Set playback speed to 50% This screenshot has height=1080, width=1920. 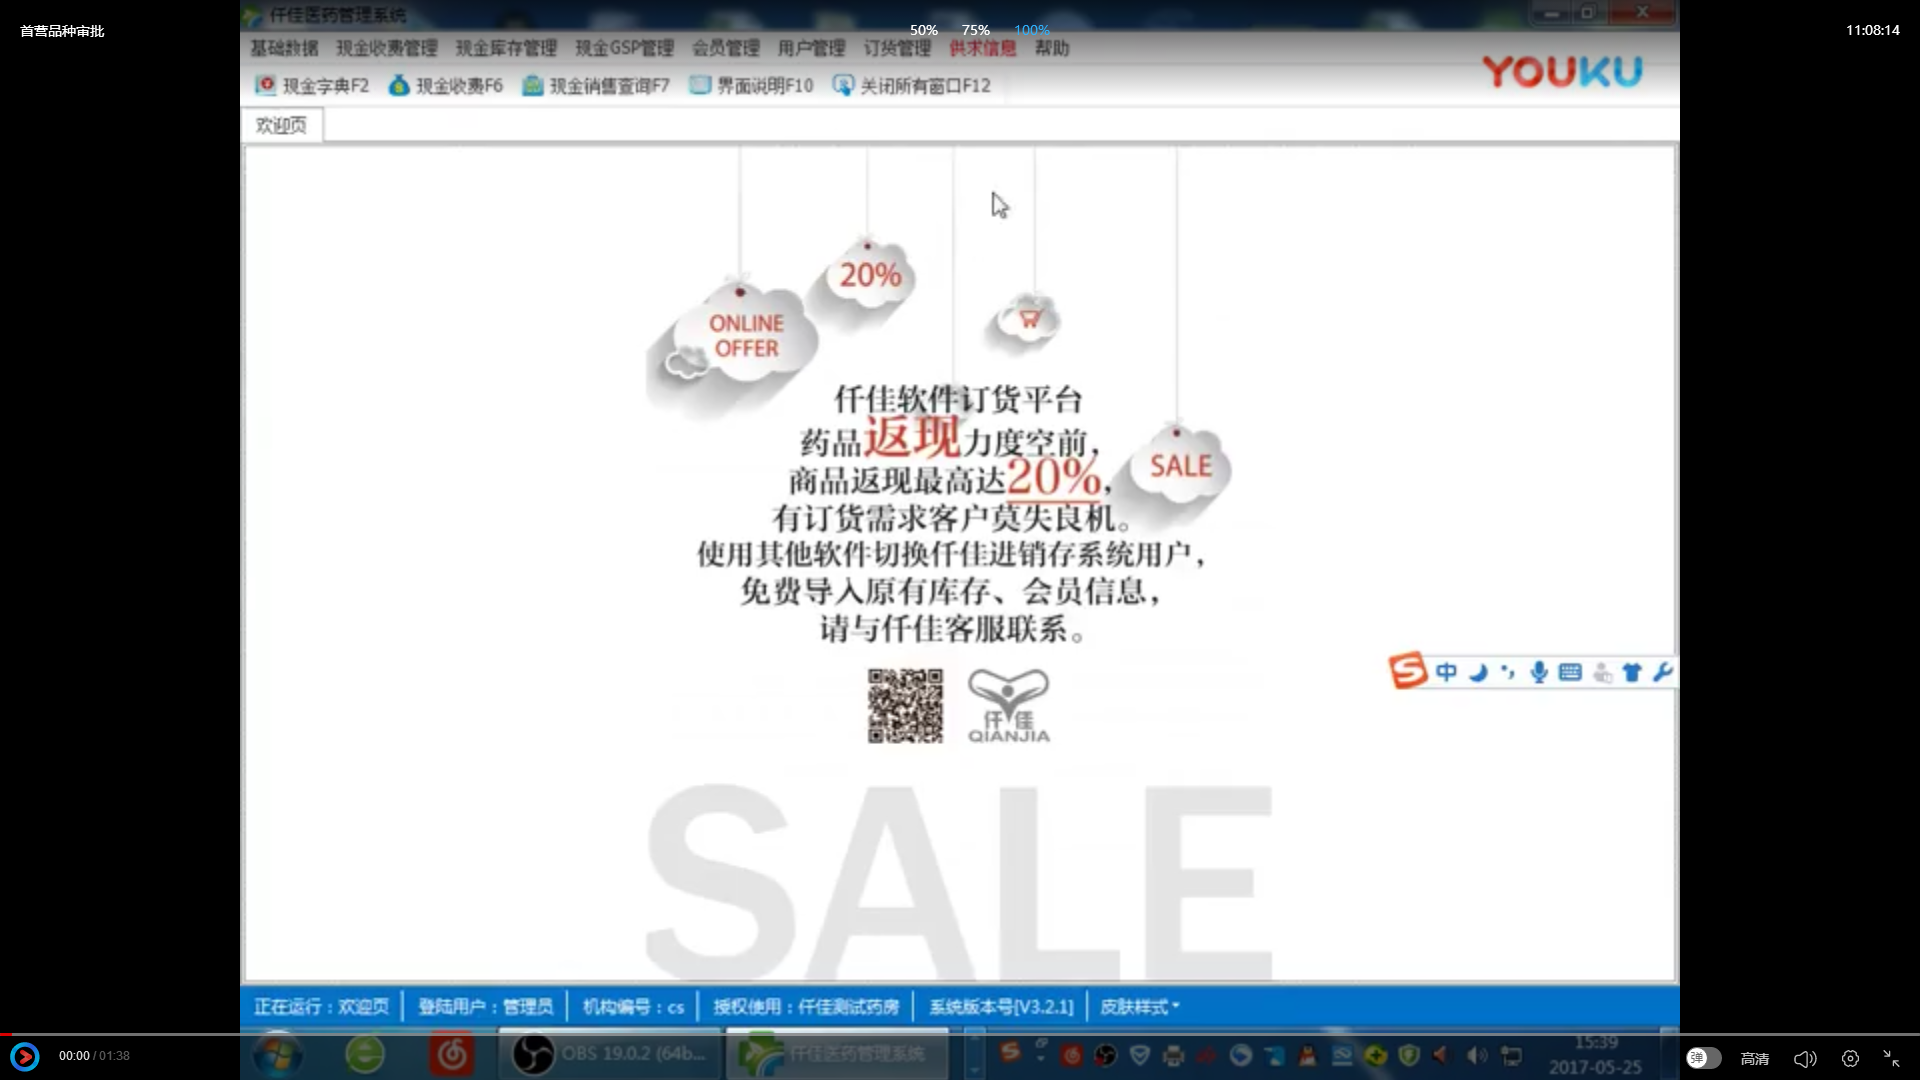click(x=924, y=30)
